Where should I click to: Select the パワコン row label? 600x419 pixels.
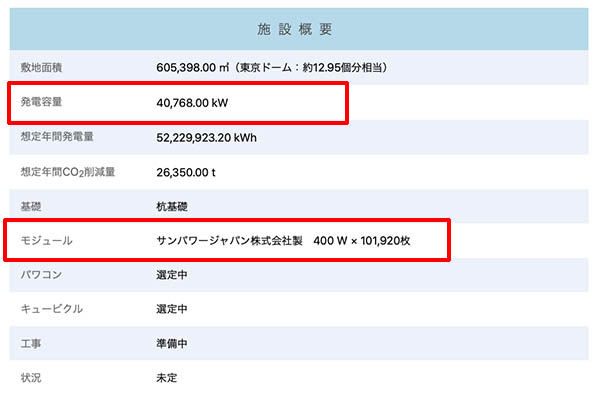pyautogui.click(x=44, y=274)
